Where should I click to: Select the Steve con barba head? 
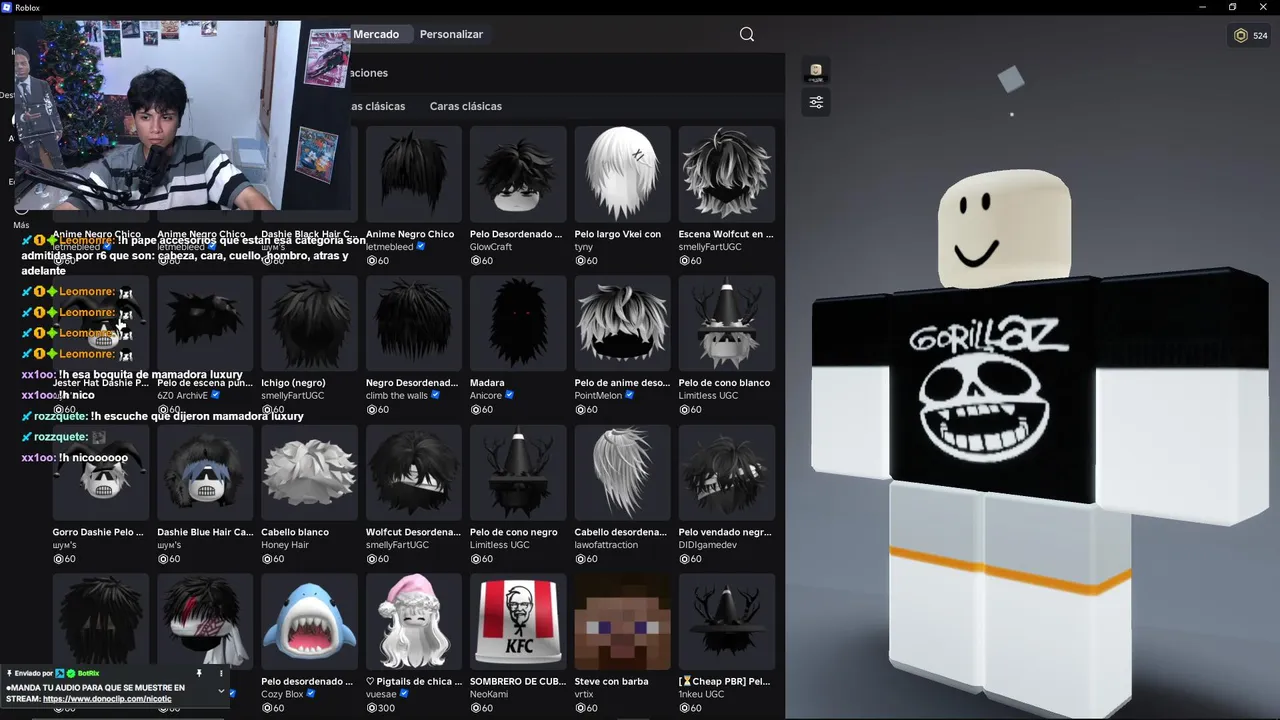coord(622,621)
